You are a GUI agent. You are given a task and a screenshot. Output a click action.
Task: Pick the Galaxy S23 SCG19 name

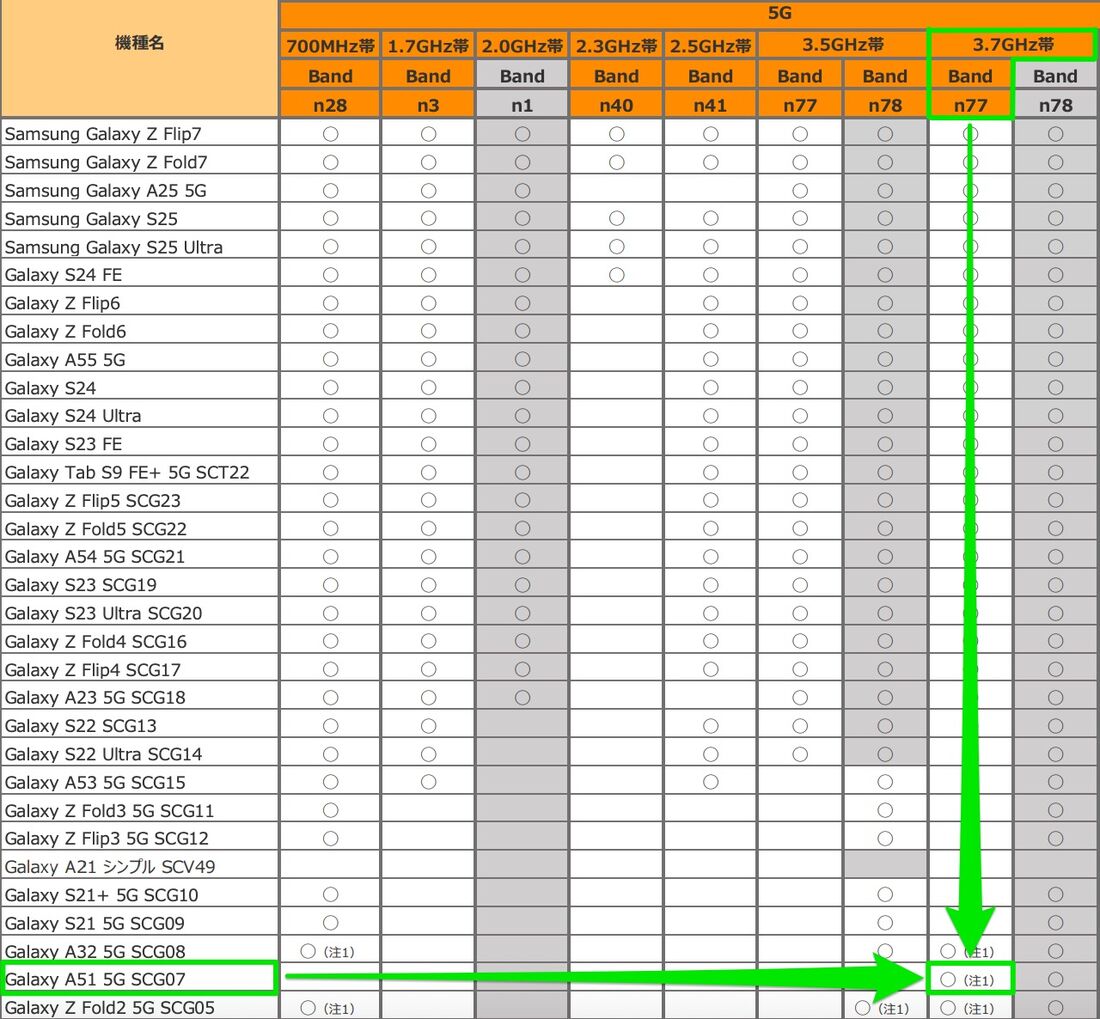pyautogui.click(x=81, y=584)
